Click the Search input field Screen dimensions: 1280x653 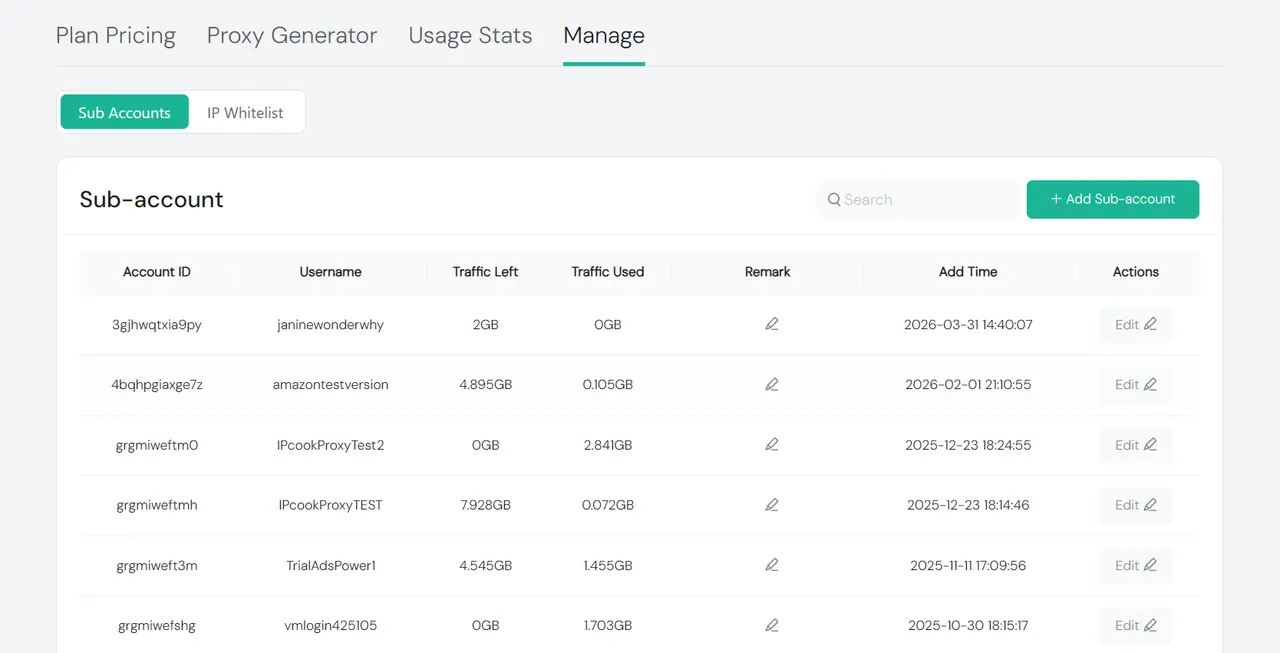(917, 199)
